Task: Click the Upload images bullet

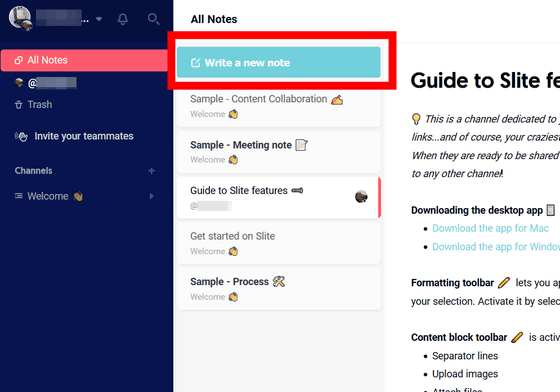Action: (465, 374)
